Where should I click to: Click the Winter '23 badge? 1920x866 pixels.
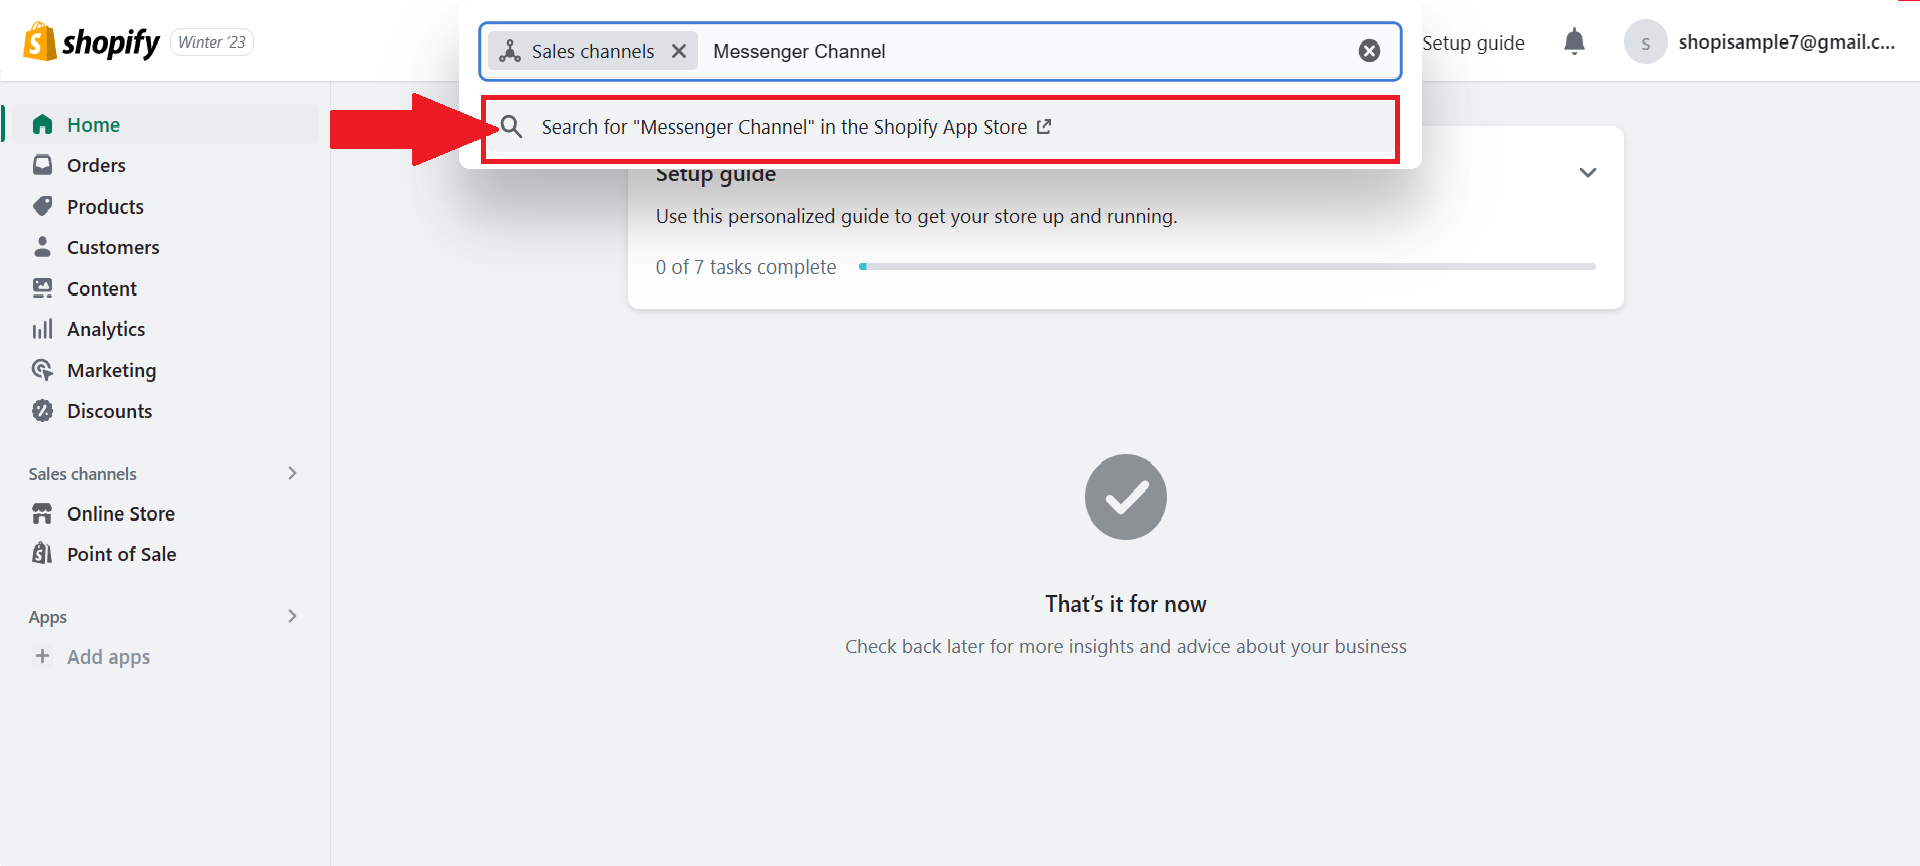pos(212,42)
